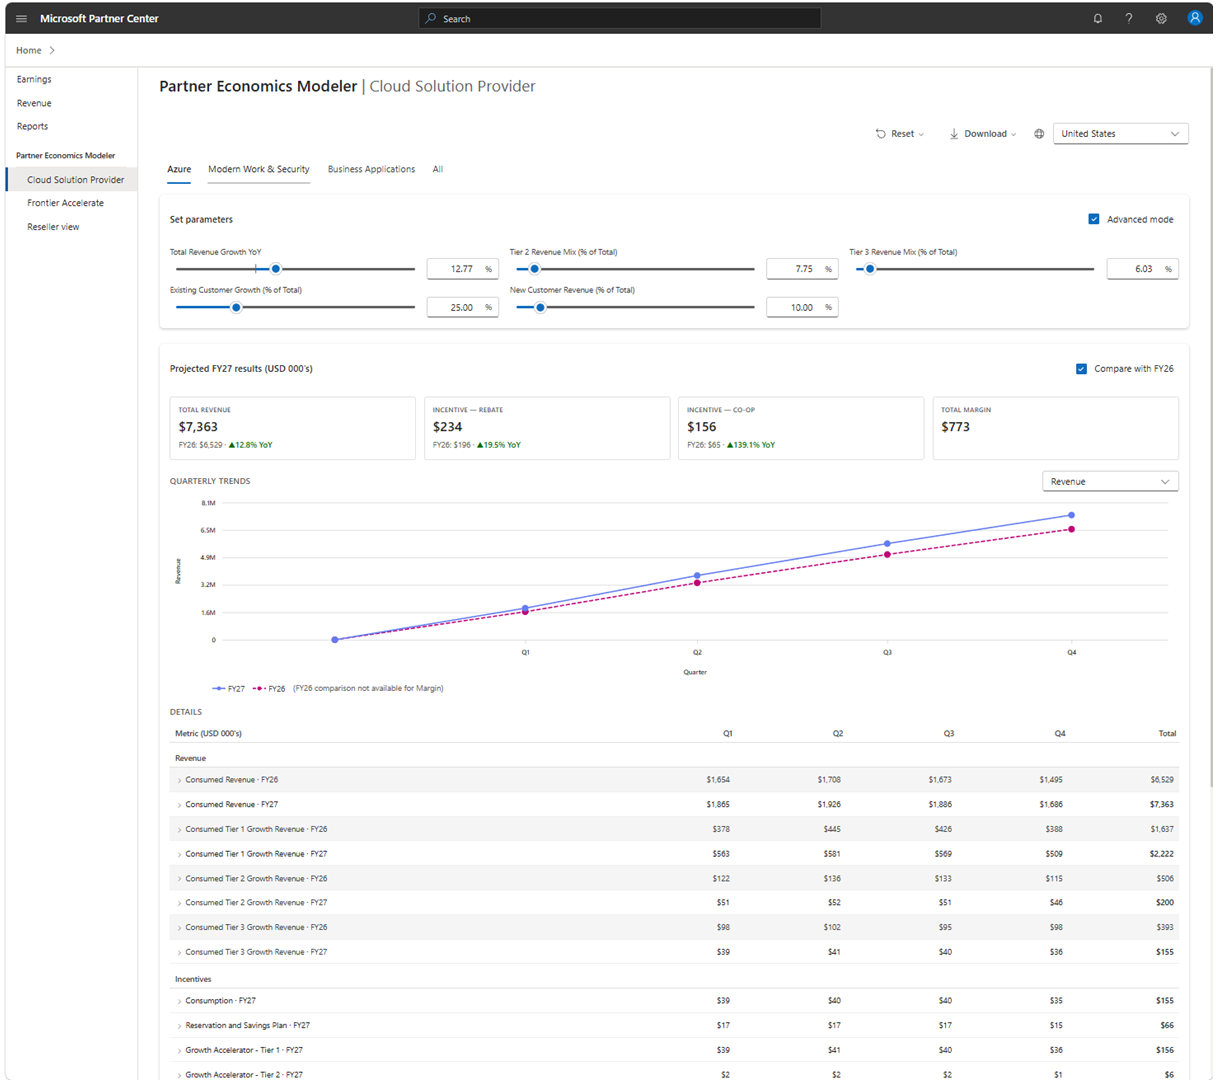Click the FY27 Q4 data point on chart
The height and width of the screenshot is (1080, 1216).
click(x=1072, y=515)
